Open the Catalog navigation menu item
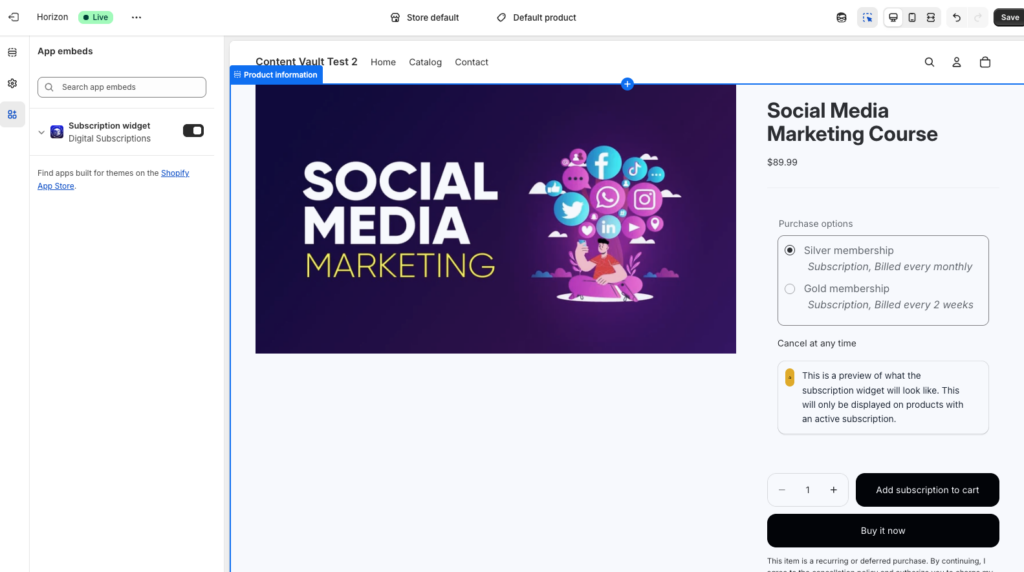Viewport: 1024px width, 572px height. coord(425,62)
